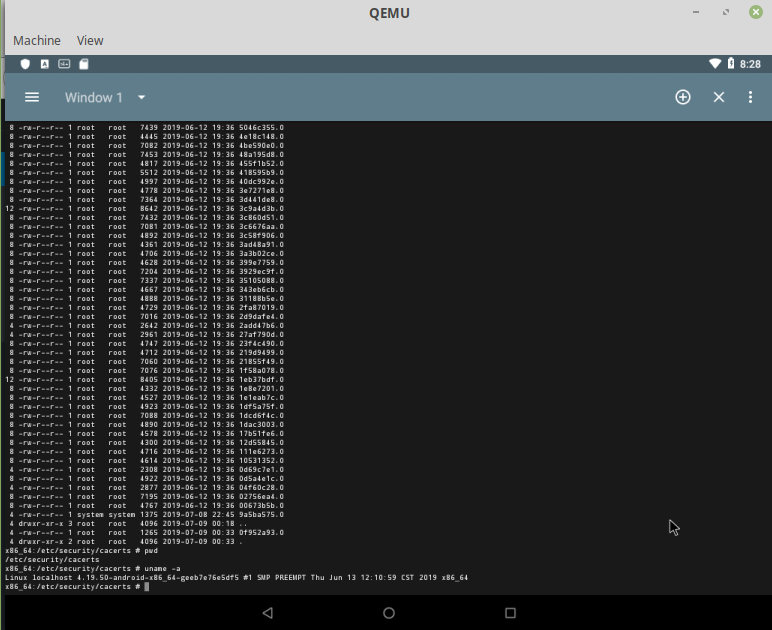Tap the shield icon in status bar
The height and width of the screenshot is (630, 772).
(25, 64)
